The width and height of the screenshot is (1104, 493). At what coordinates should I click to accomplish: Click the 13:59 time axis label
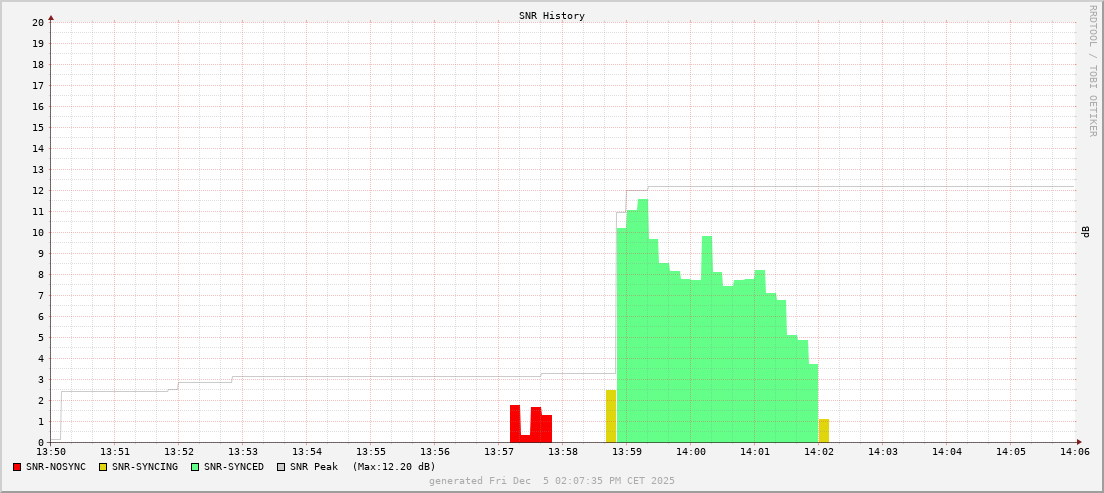627,452
